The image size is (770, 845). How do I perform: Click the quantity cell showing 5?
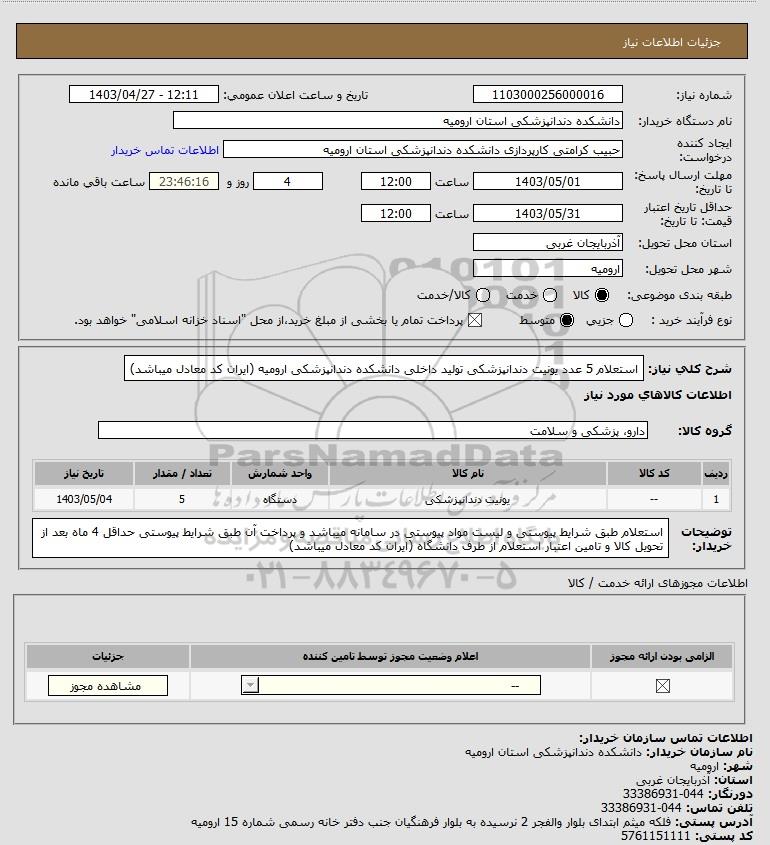(x=182, y=499)
